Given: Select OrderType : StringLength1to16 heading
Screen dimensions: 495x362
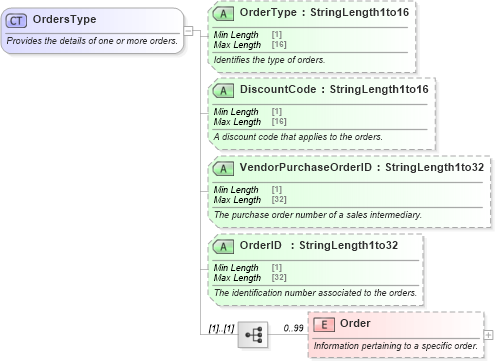Looking at the screenshot, I should coord(324,12).
